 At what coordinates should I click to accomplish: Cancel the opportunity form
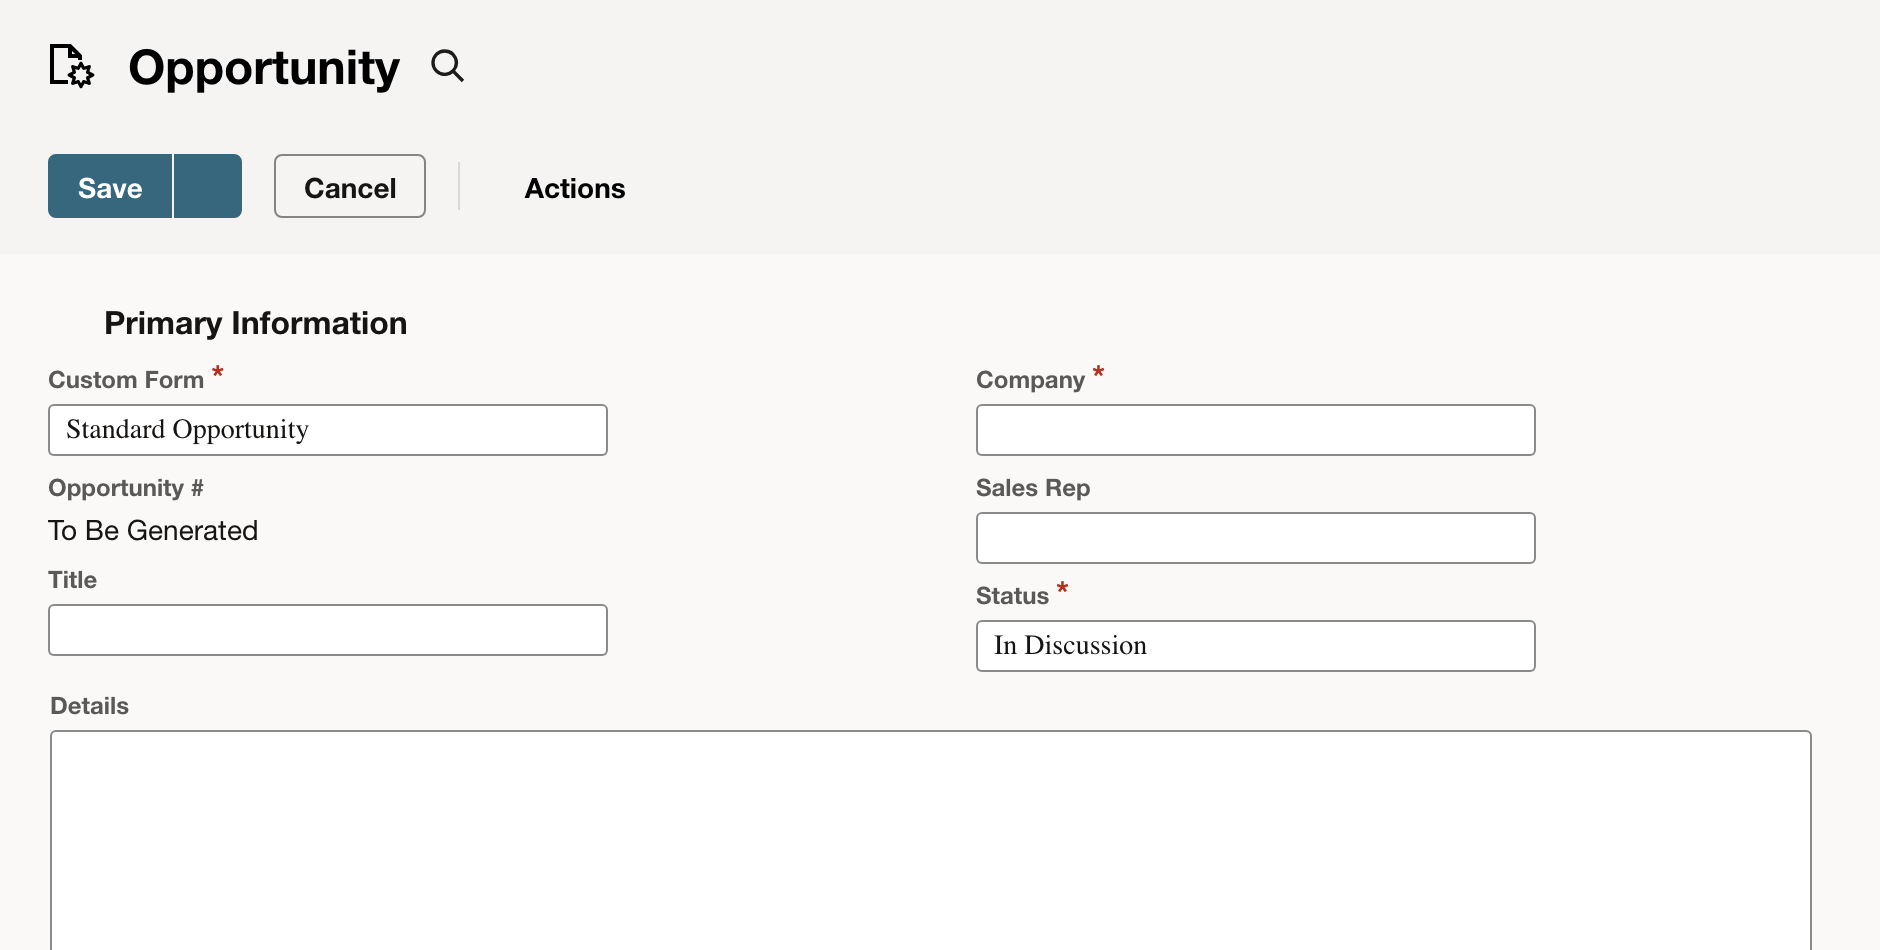(x=350, y=186)
